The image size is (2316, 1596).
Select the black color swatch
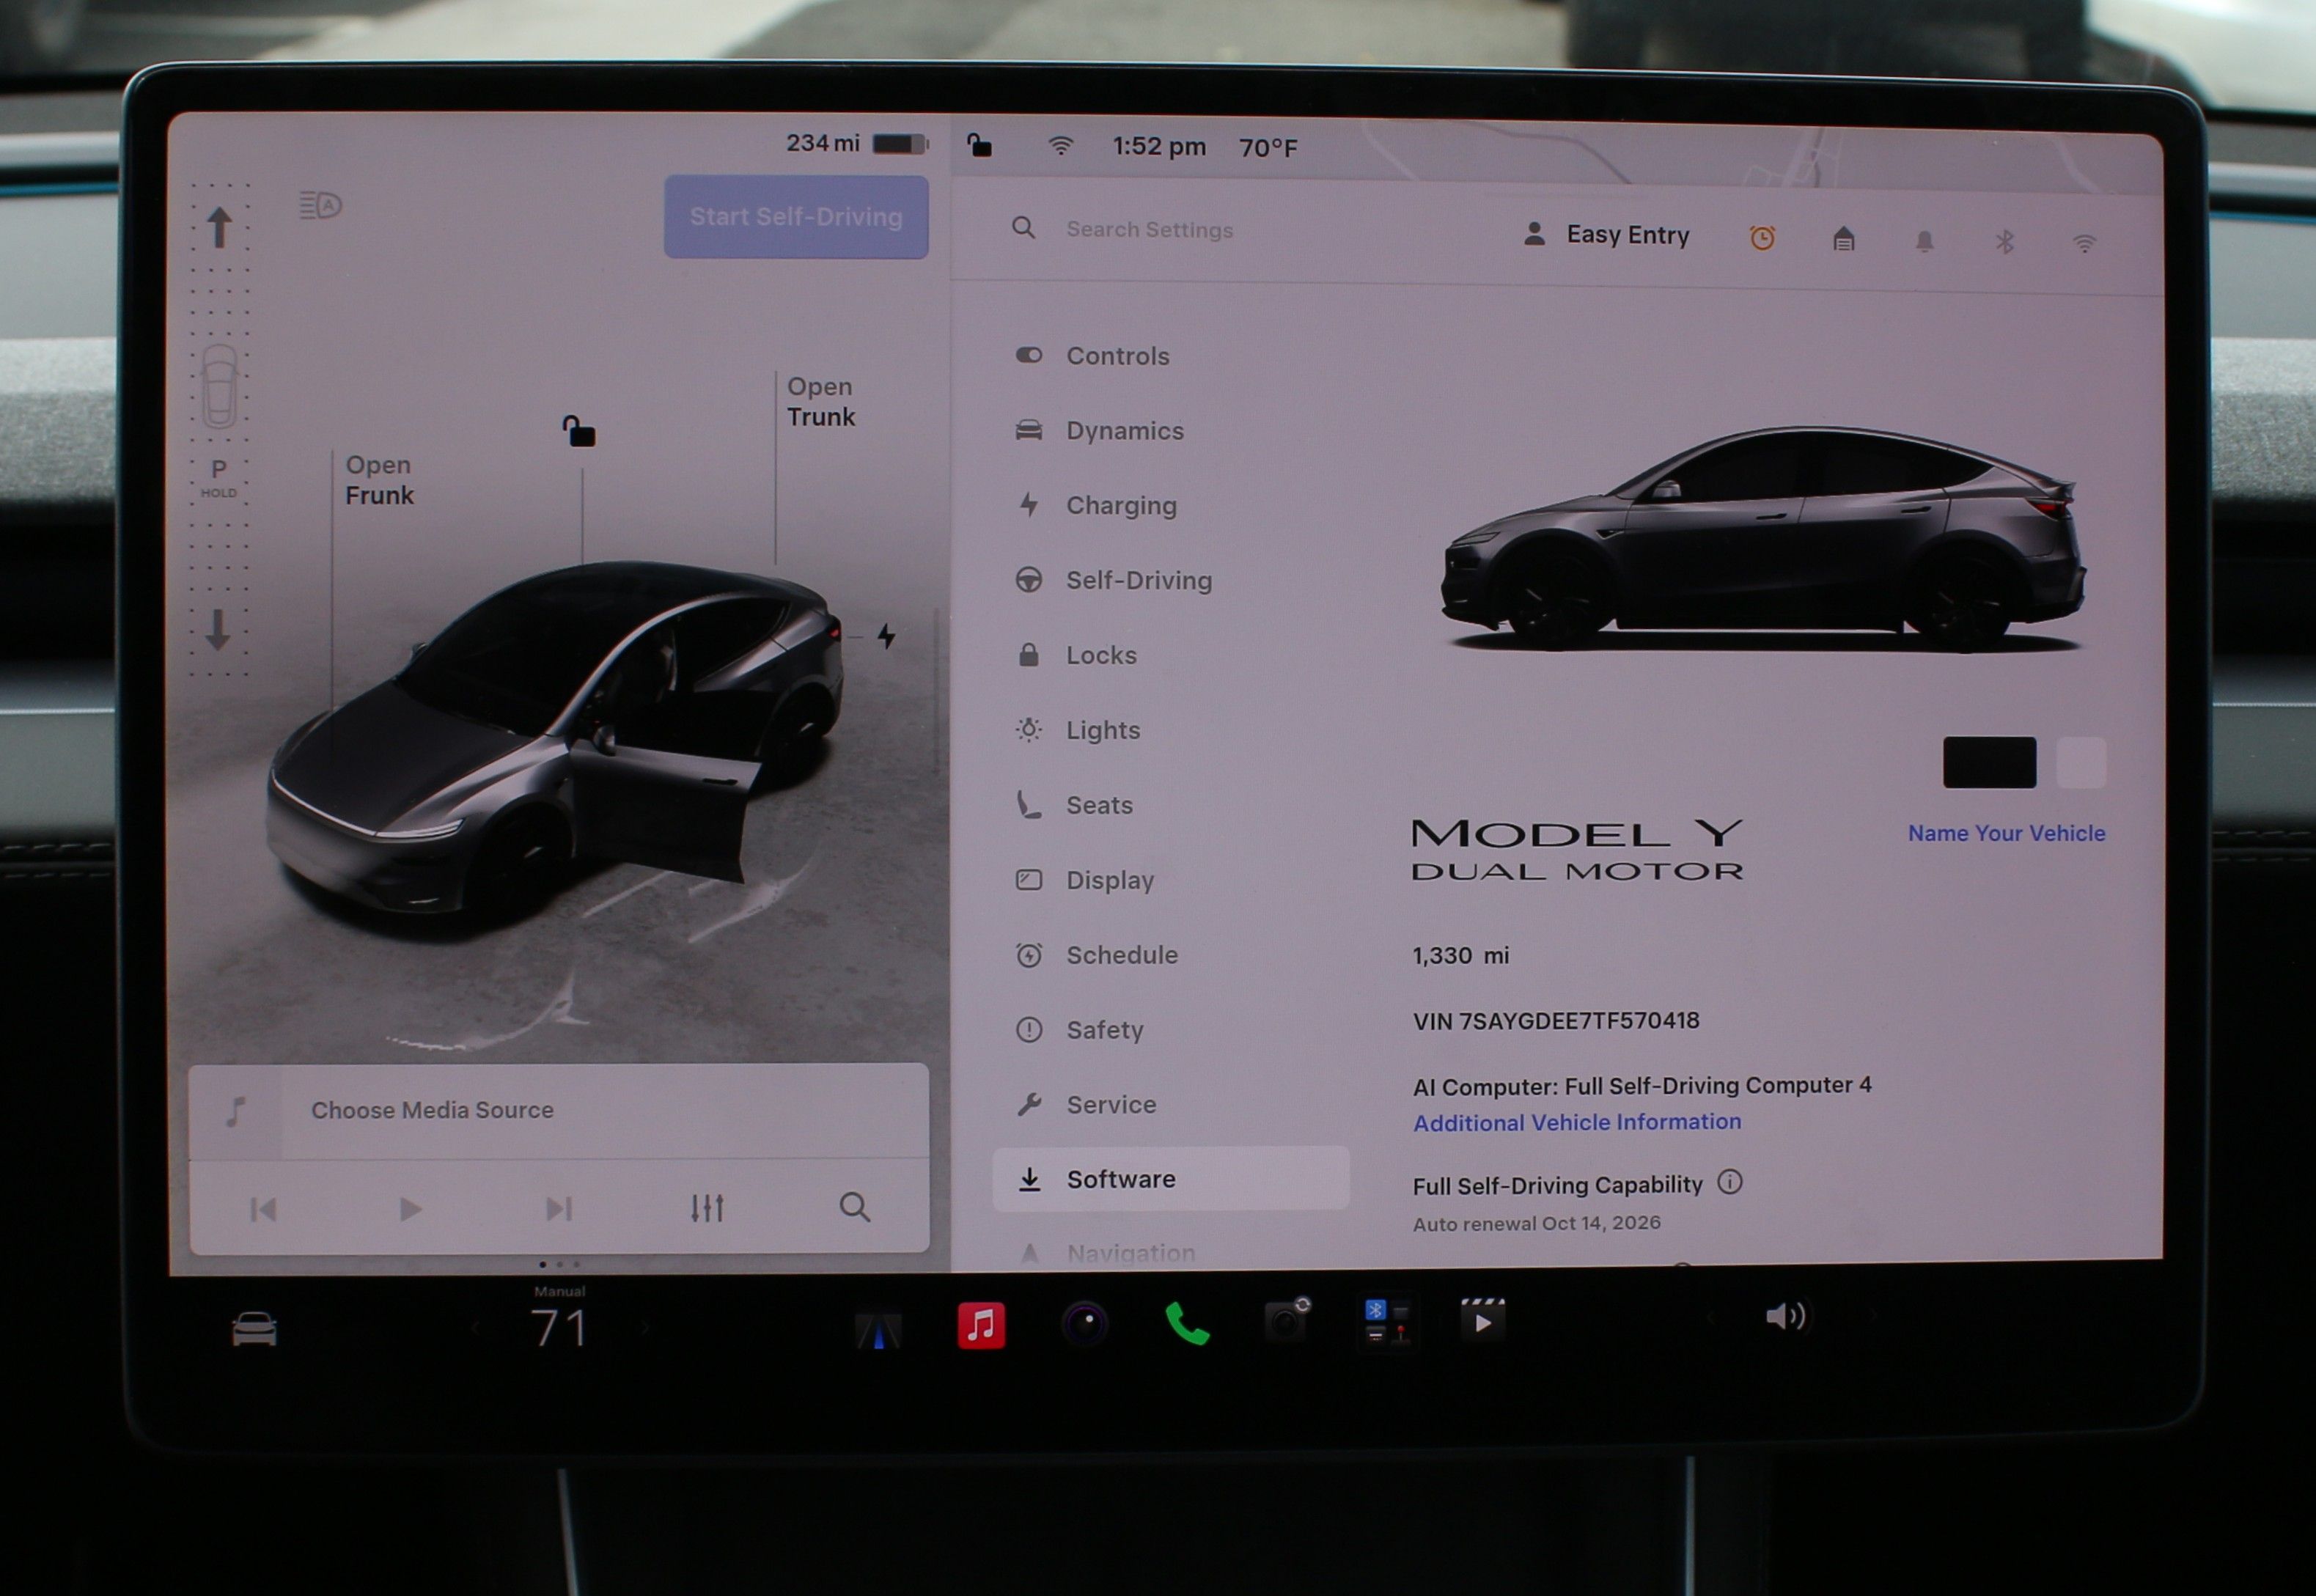(1989, 763)
